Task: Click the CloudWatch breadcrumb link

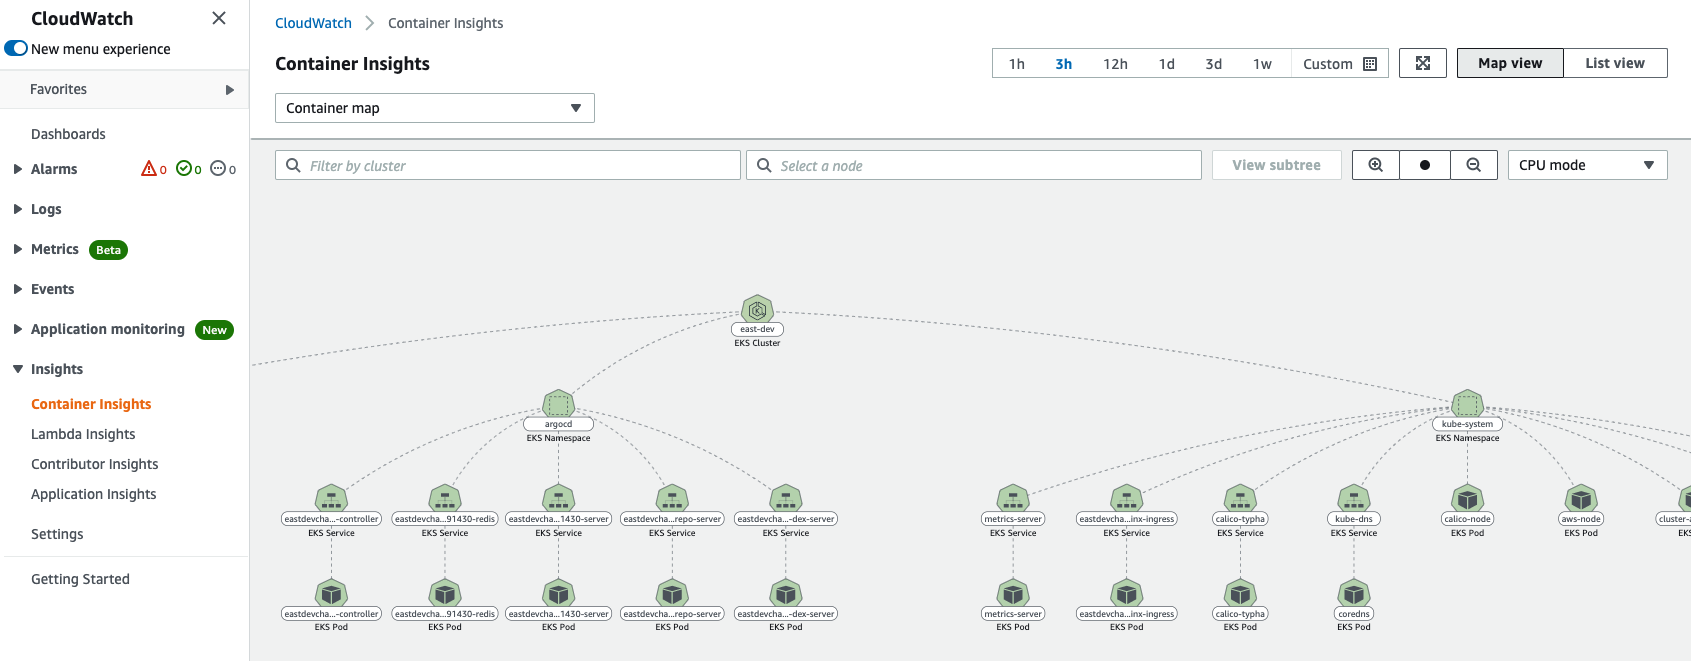Action: [x=313, y=23]
